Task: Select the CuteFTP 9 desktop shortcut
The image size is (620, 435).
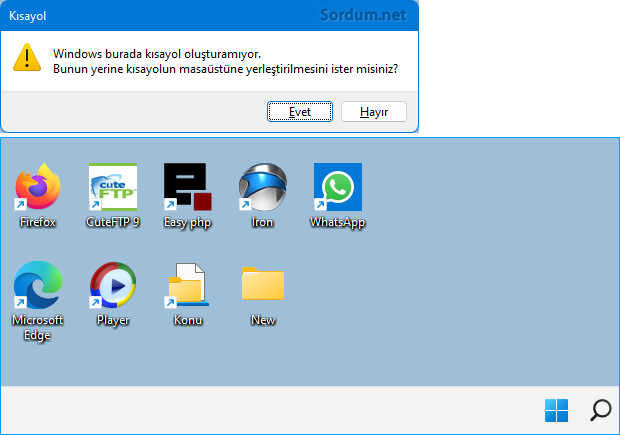Action: point(113,187)
